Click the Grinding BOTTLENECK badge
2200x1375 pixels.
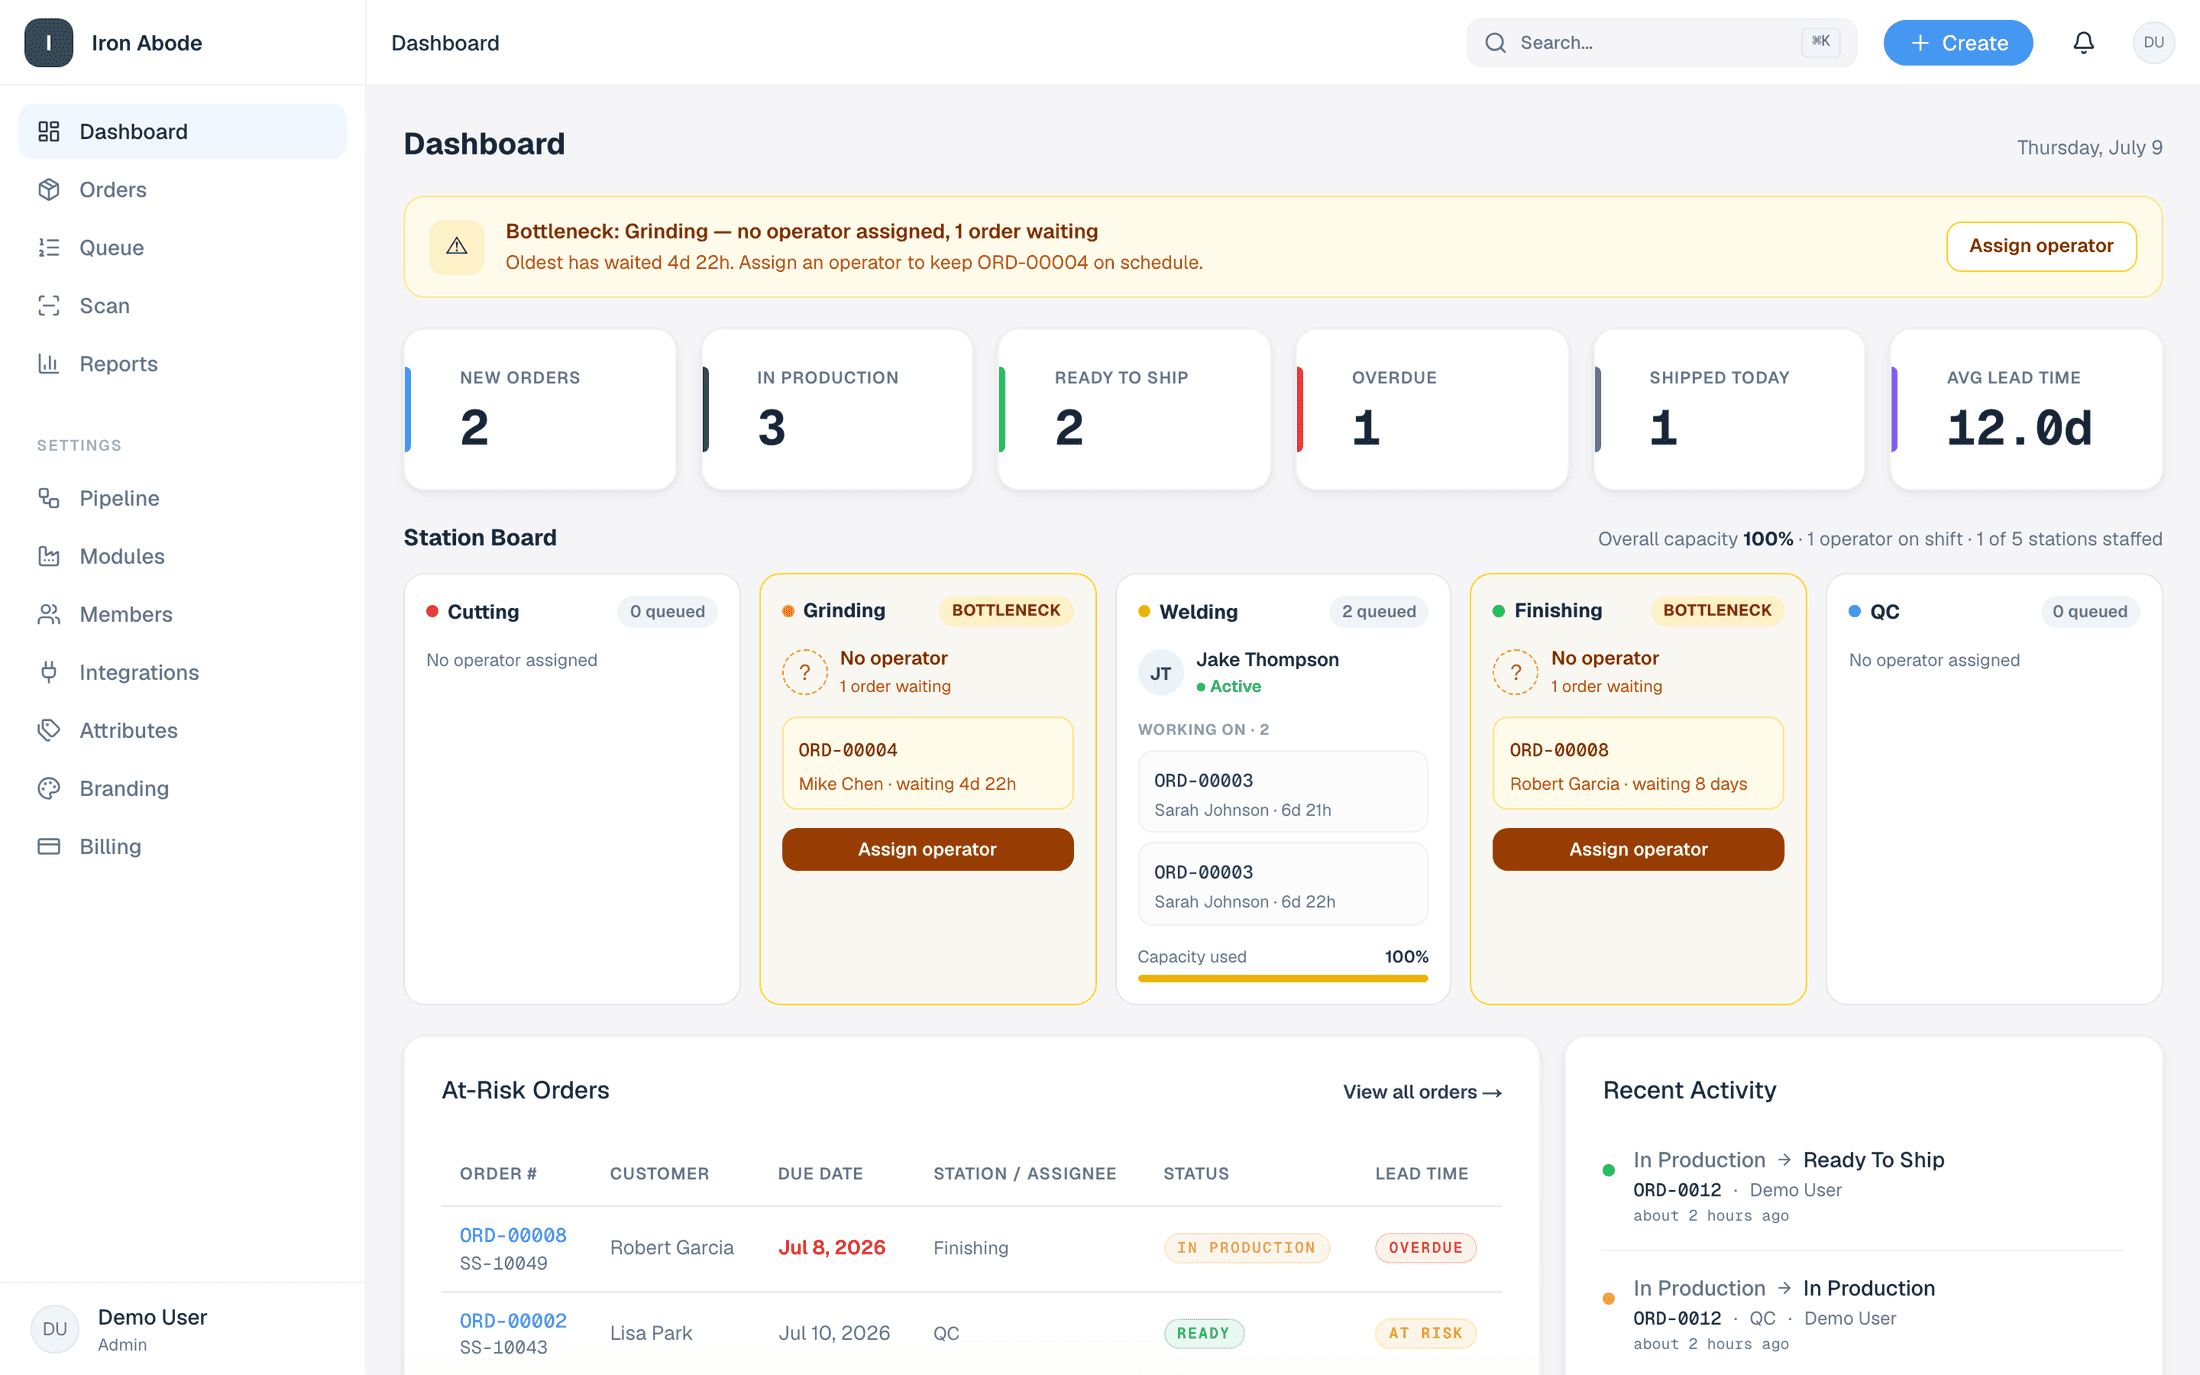tap(1006, 610)
